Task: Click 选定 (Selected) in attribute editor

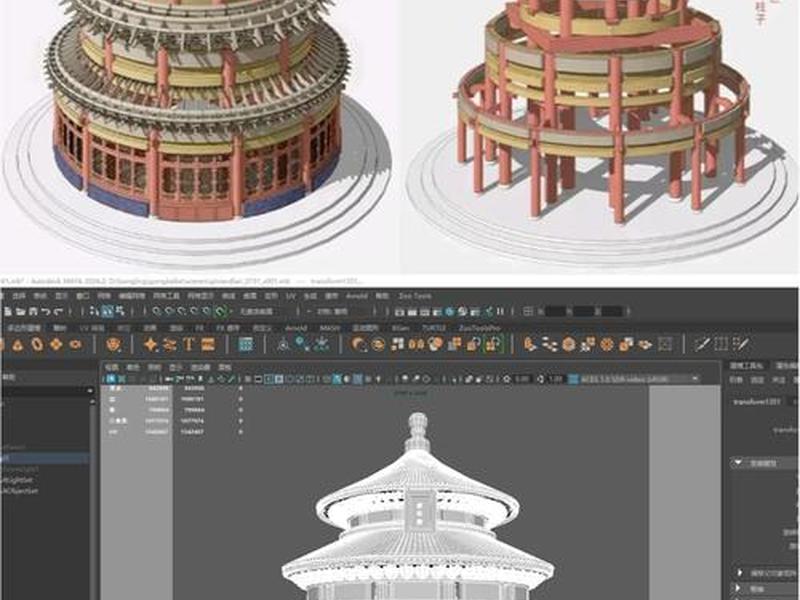Action: (757, 380)
